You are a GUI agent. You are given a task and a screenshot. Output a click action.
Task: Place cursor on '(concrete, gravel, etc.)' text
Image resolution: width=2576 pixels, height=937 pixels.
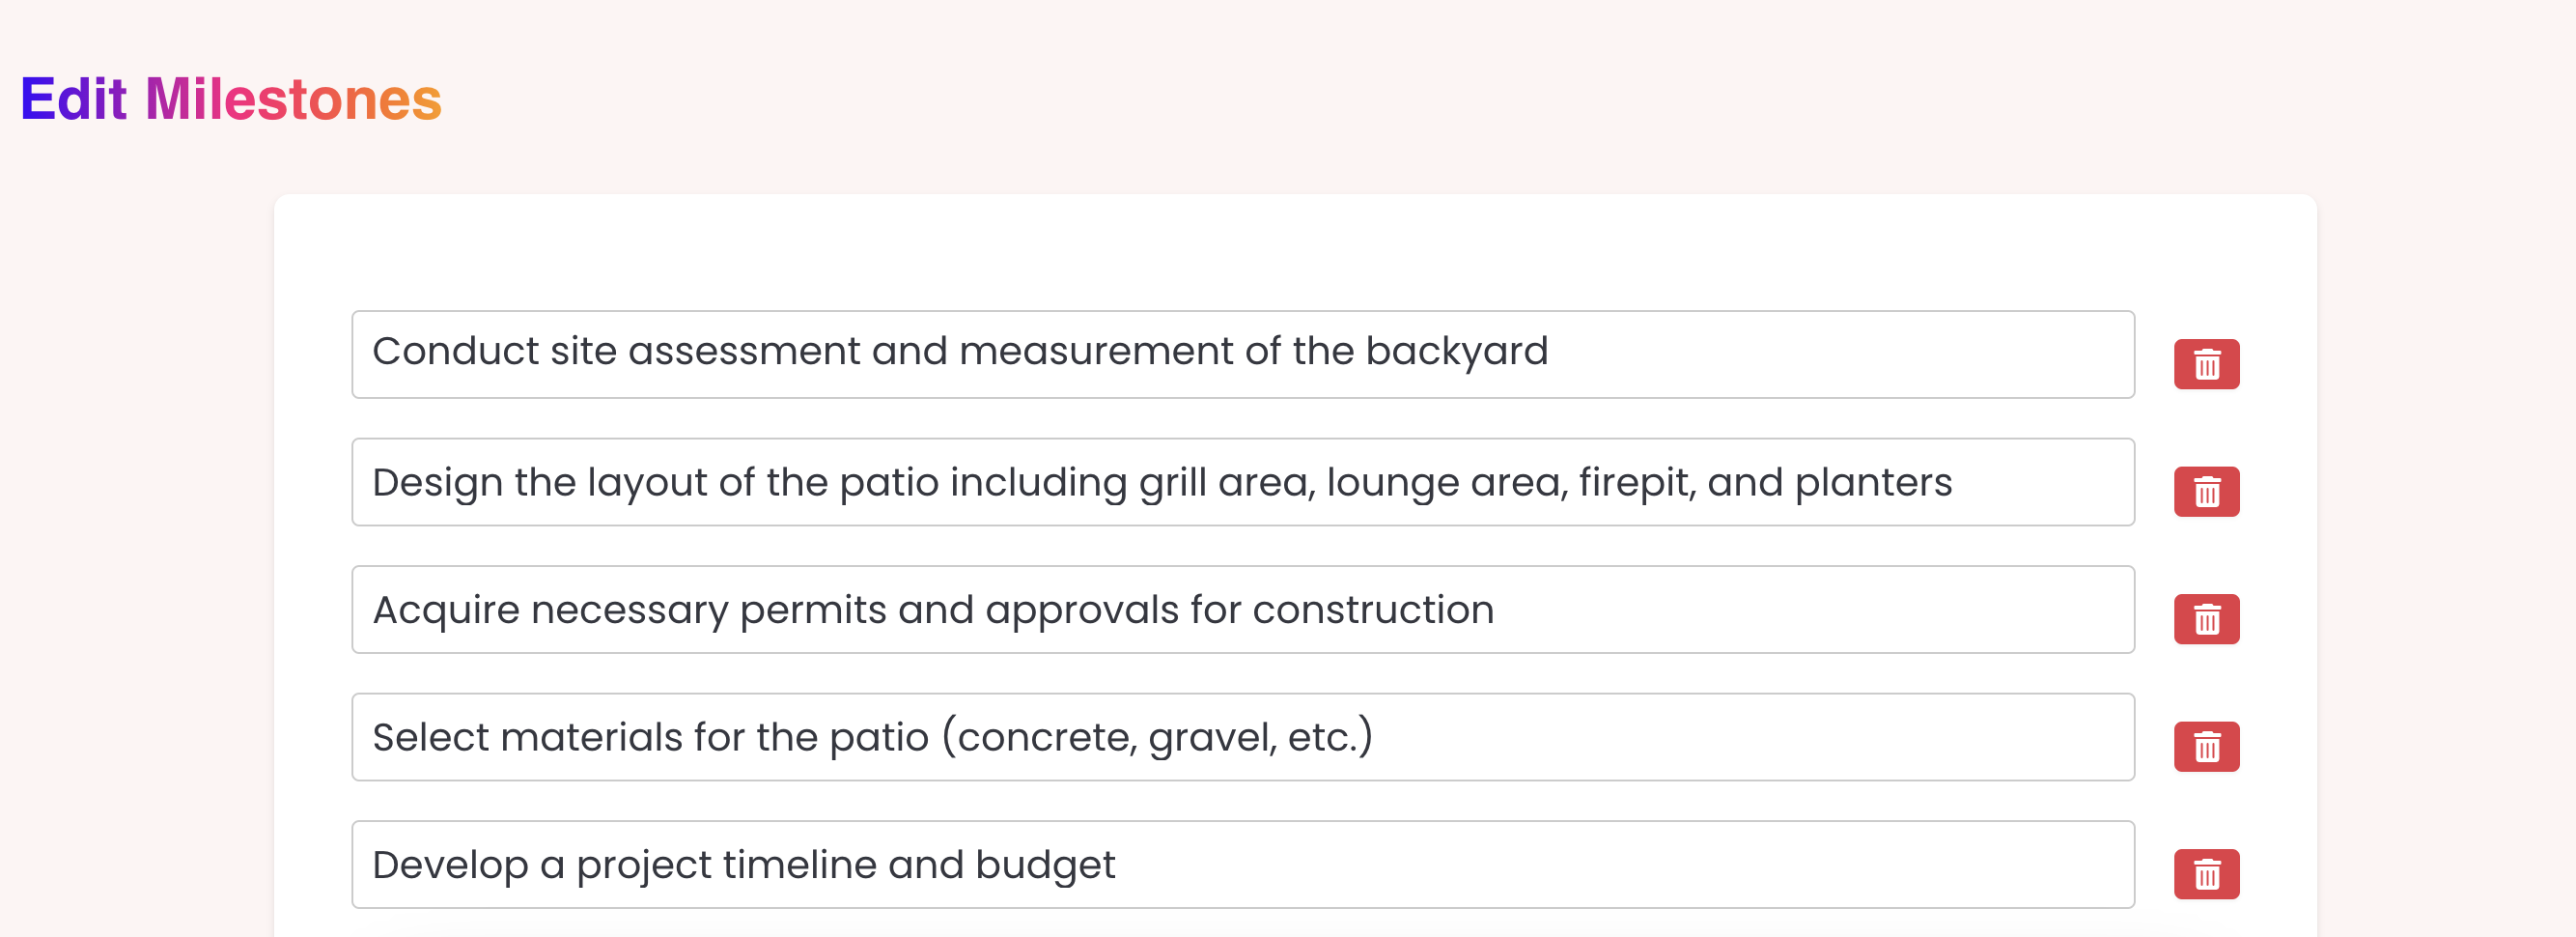[1157, 737]
